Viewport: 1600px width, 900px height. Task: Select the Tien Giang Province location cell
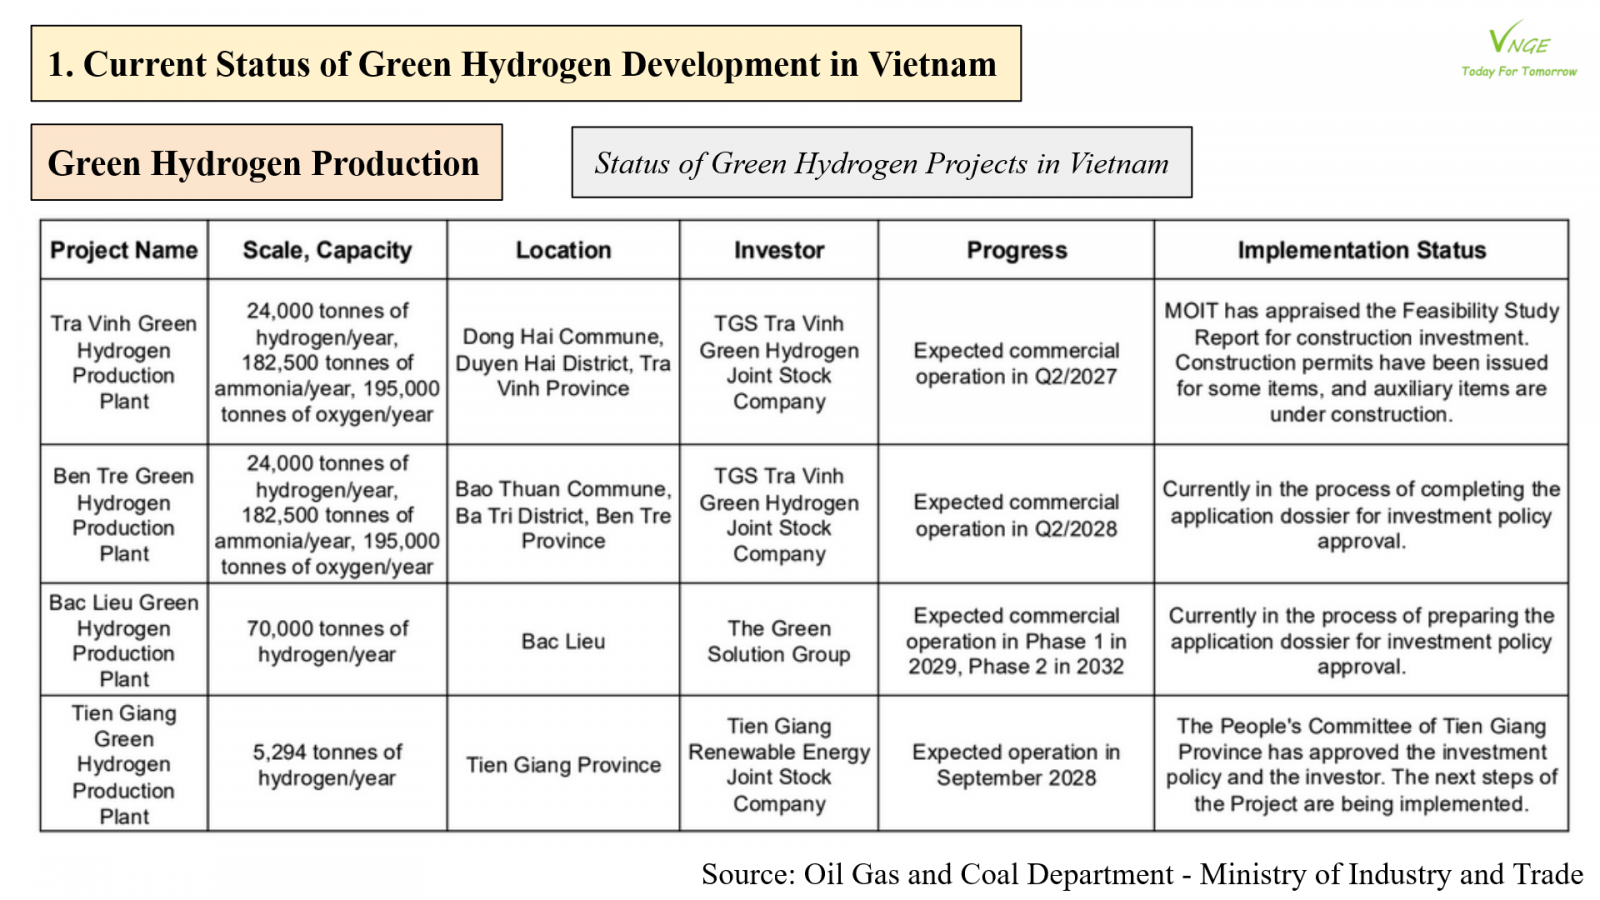(563, 765)
